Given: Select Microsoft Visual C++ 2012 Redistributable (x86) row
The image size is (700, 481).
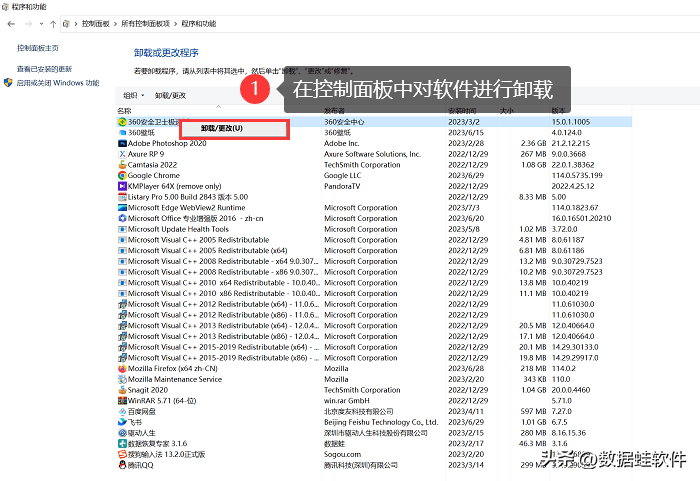Looking at the screenshot, I should (374, 315).
